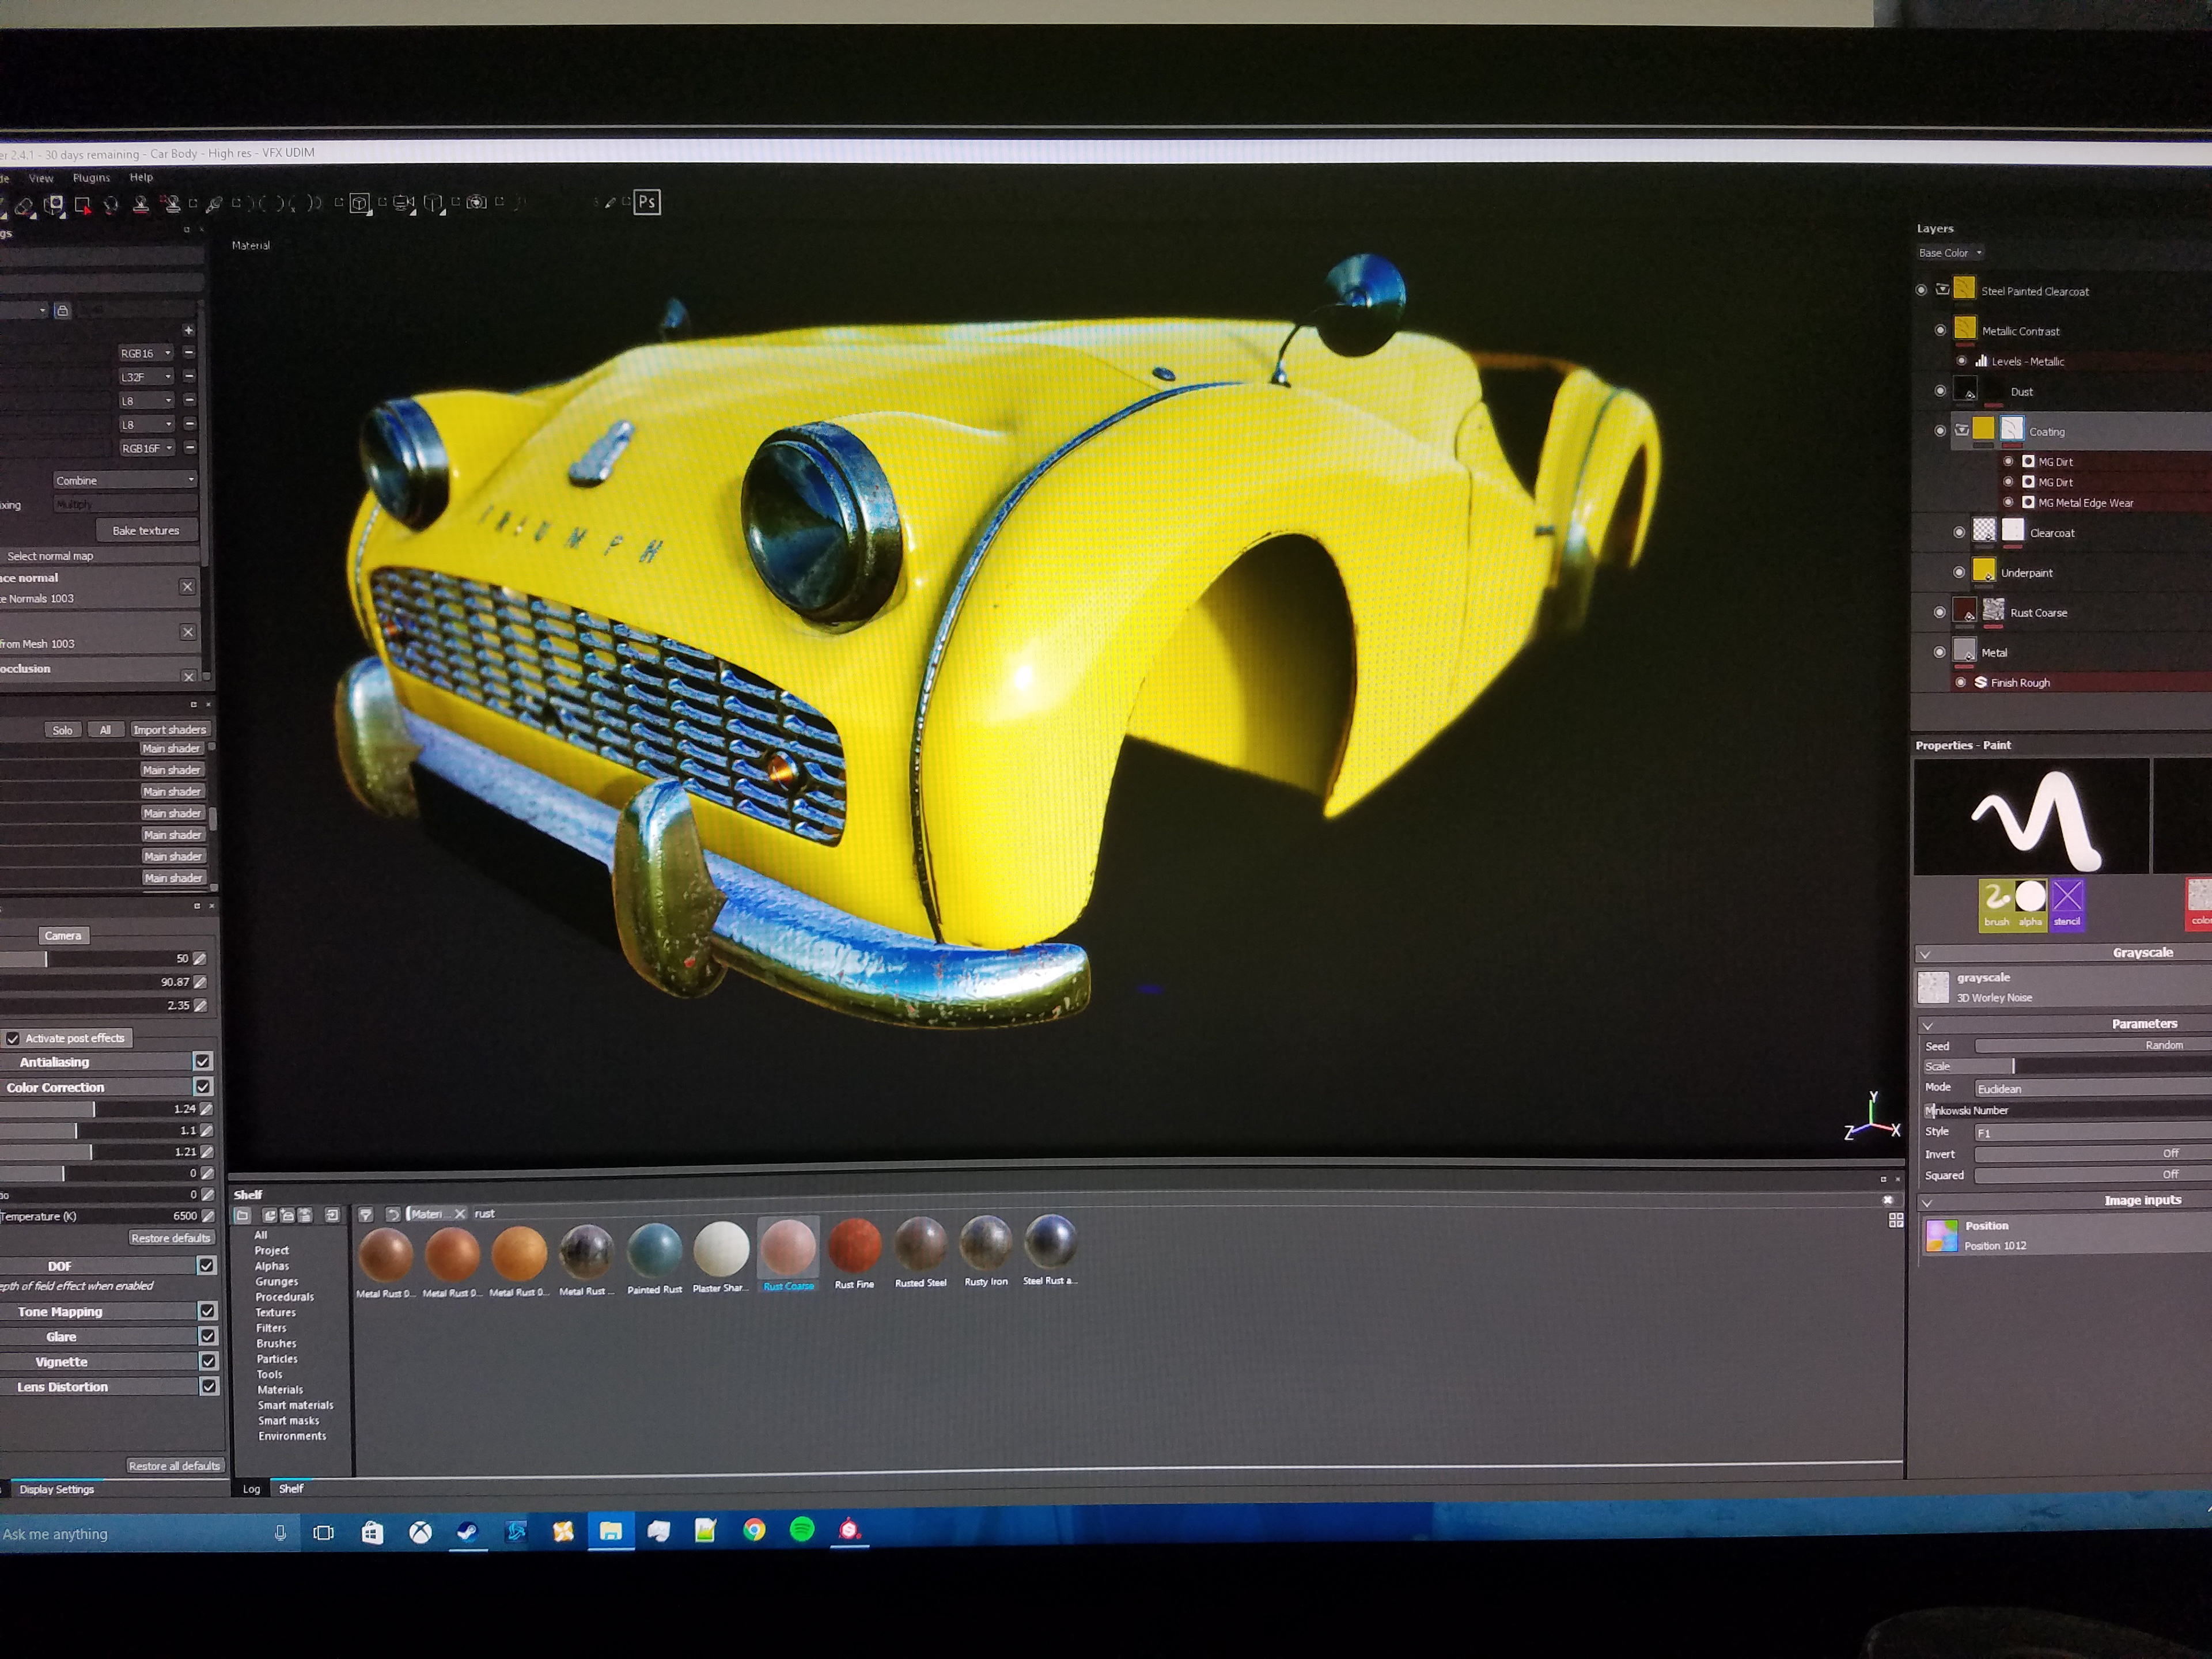This screenshot has width=2212, height=1659.
Task: Switch to the Log tab
Action: 251,1489
